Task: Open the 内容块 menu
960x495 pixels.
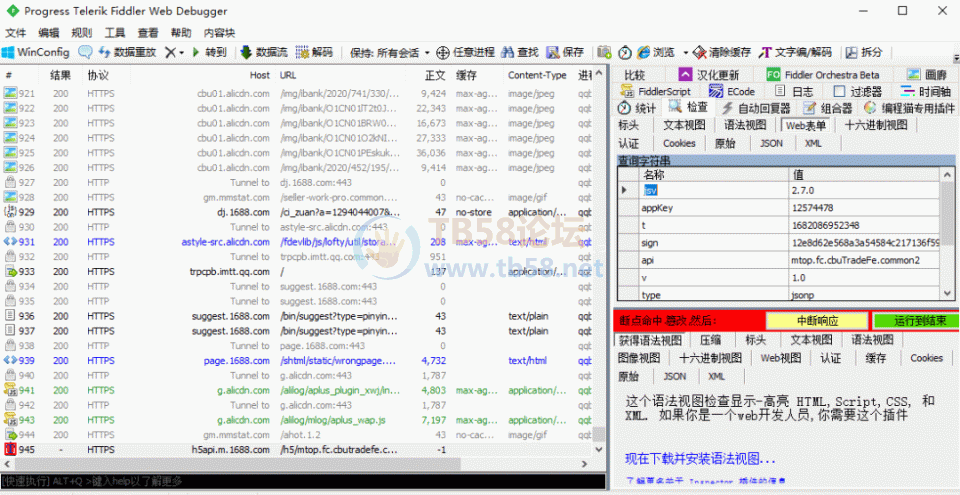Action: point(219,32)
